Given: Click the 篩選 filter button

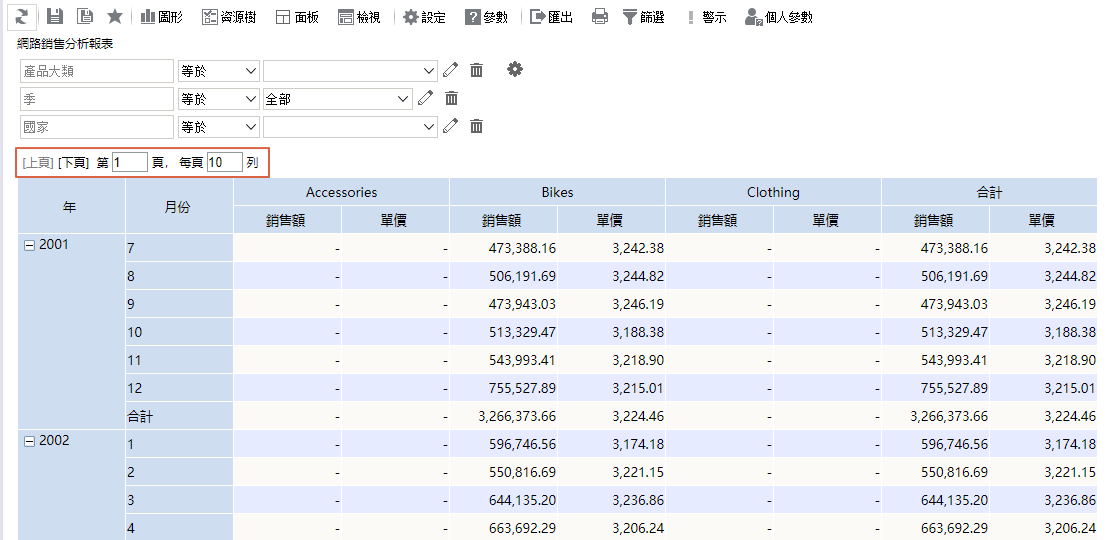Looking at the screenshot, I should (643, 17).
